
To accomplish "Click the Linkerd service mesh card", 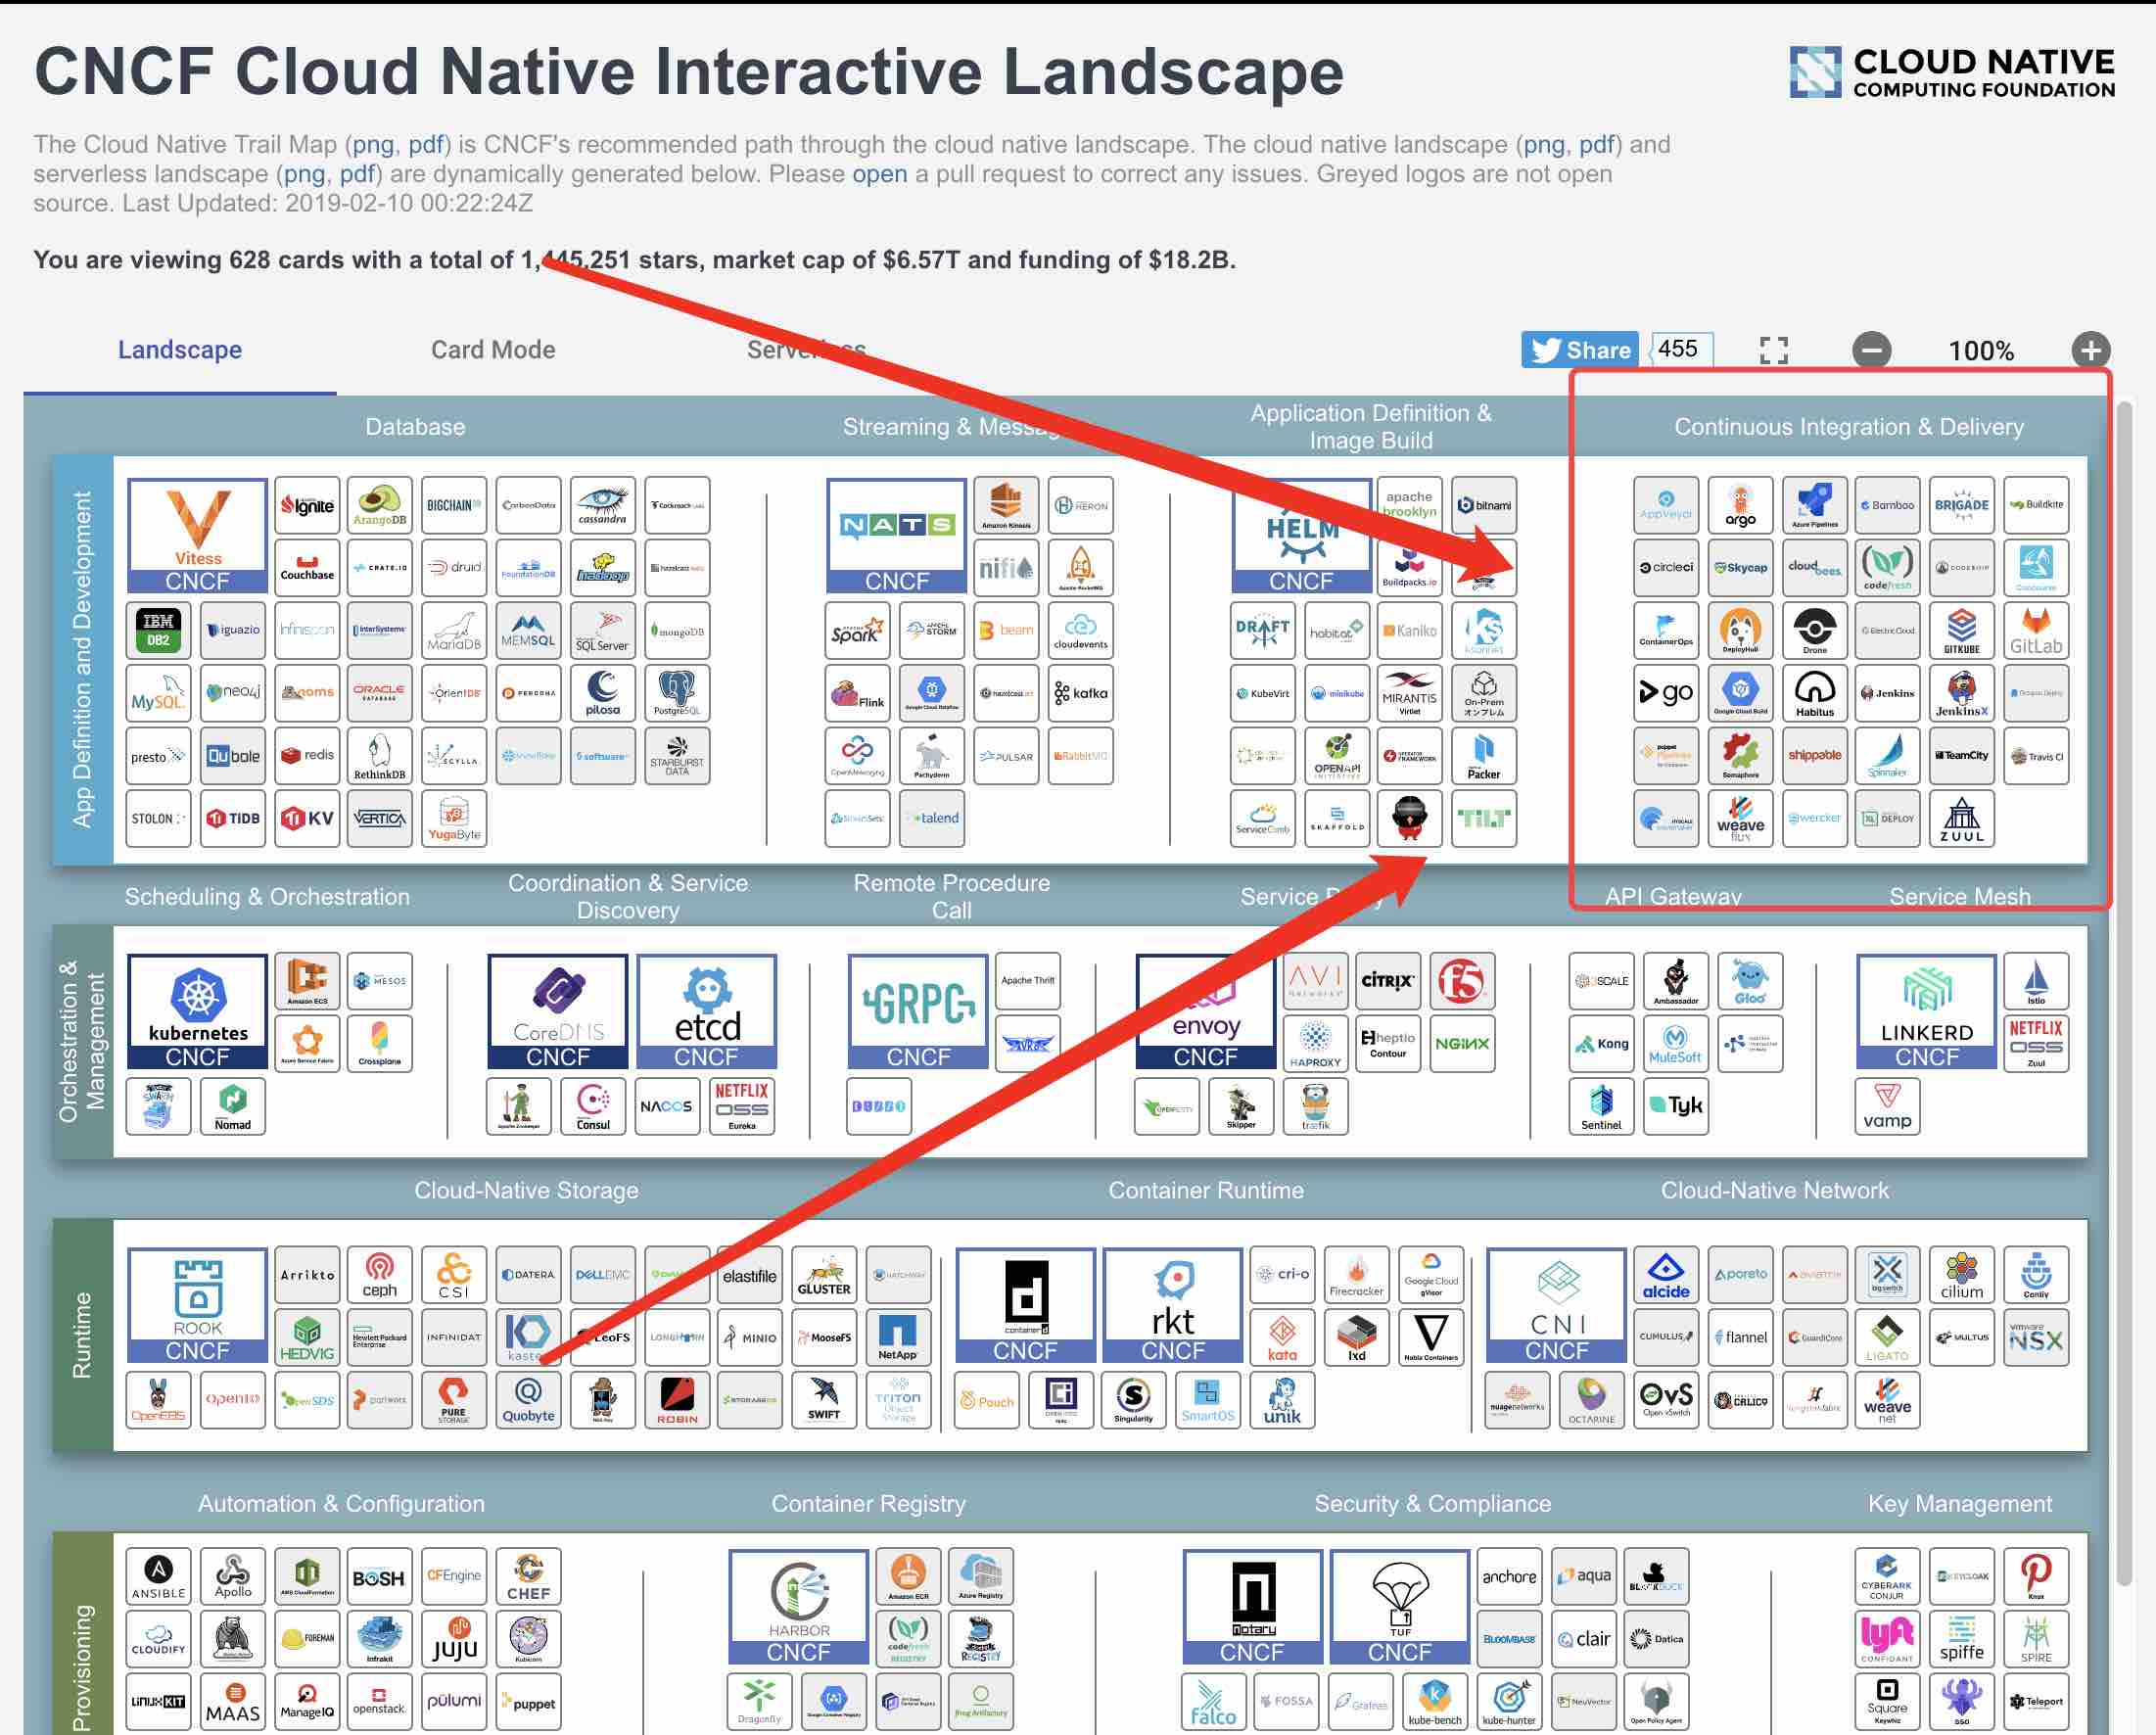I will coord(1925,1010).
